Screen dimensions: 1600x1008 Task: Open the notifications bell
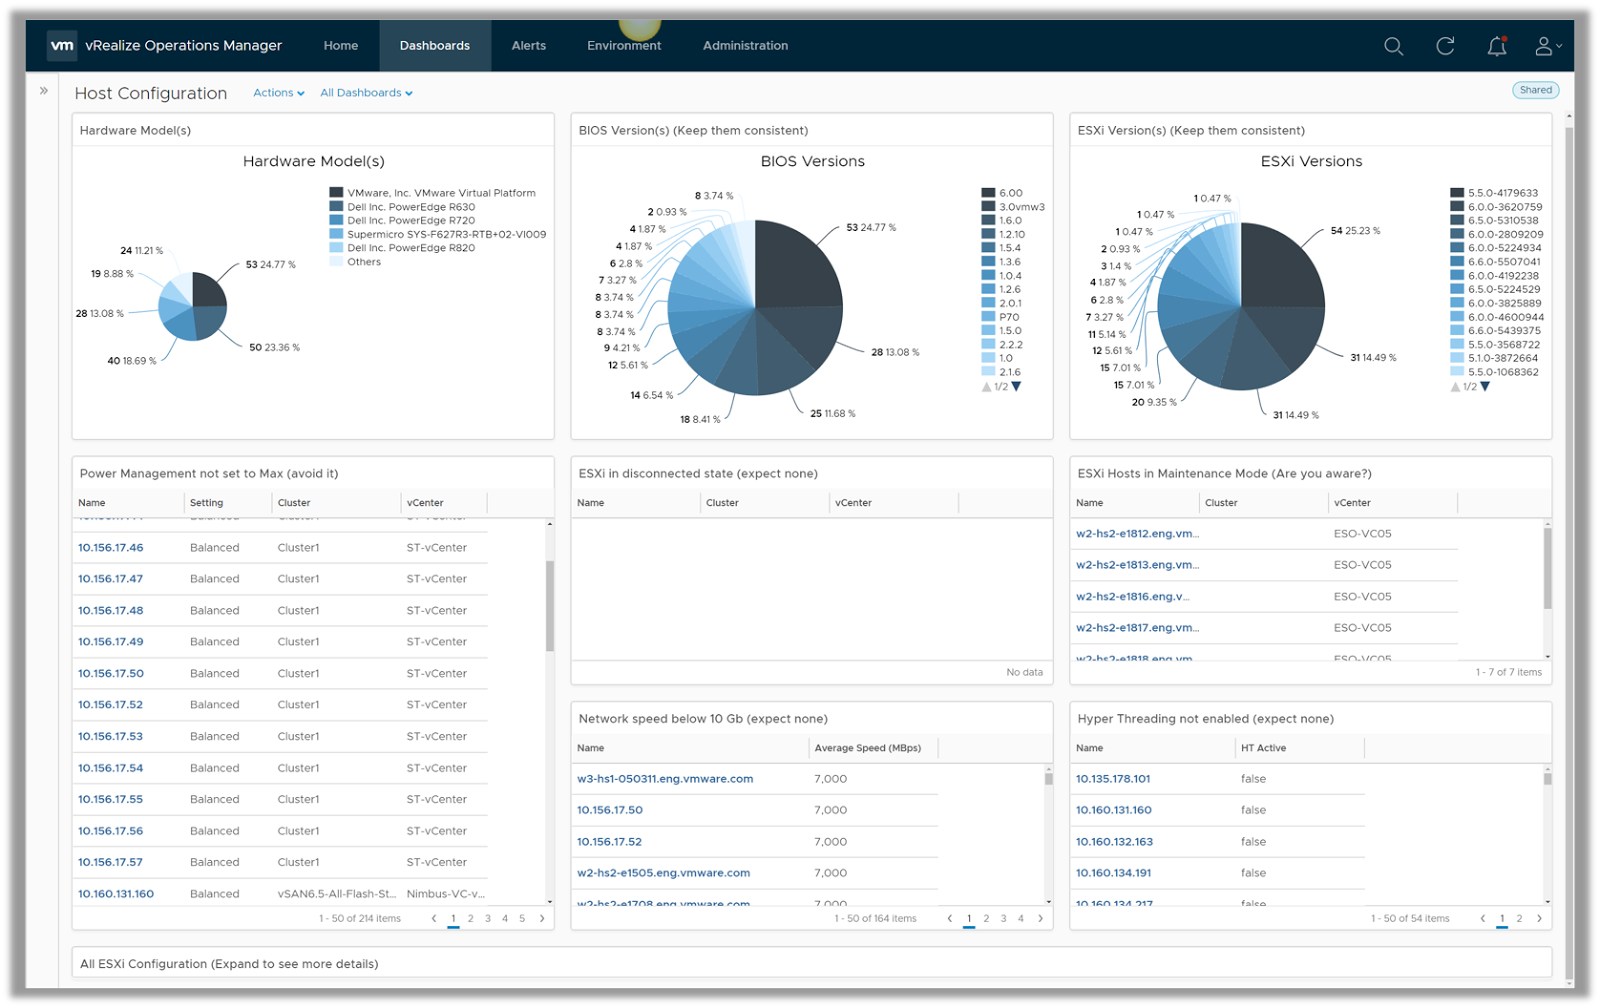1496,46
